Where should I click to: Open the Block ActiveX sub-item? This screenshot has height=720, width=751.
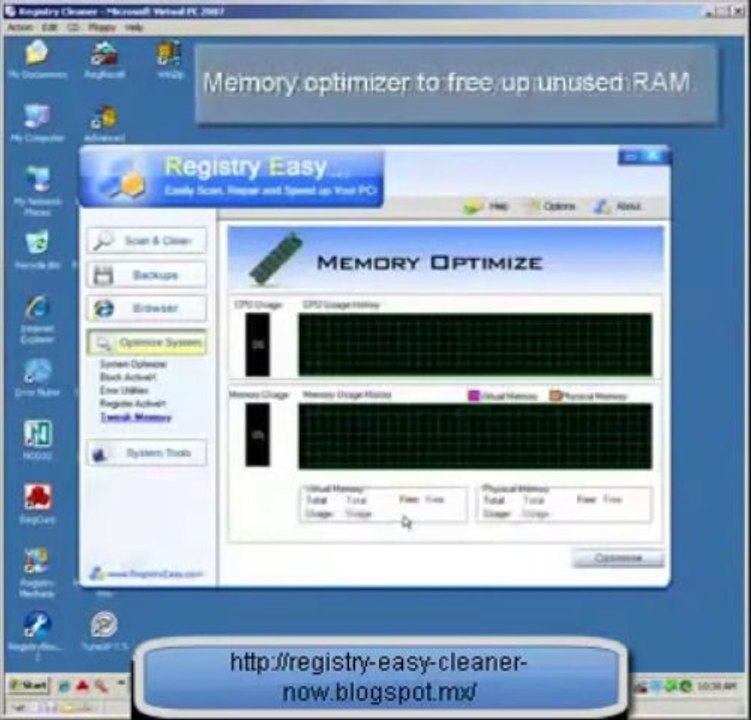point(128,377)
